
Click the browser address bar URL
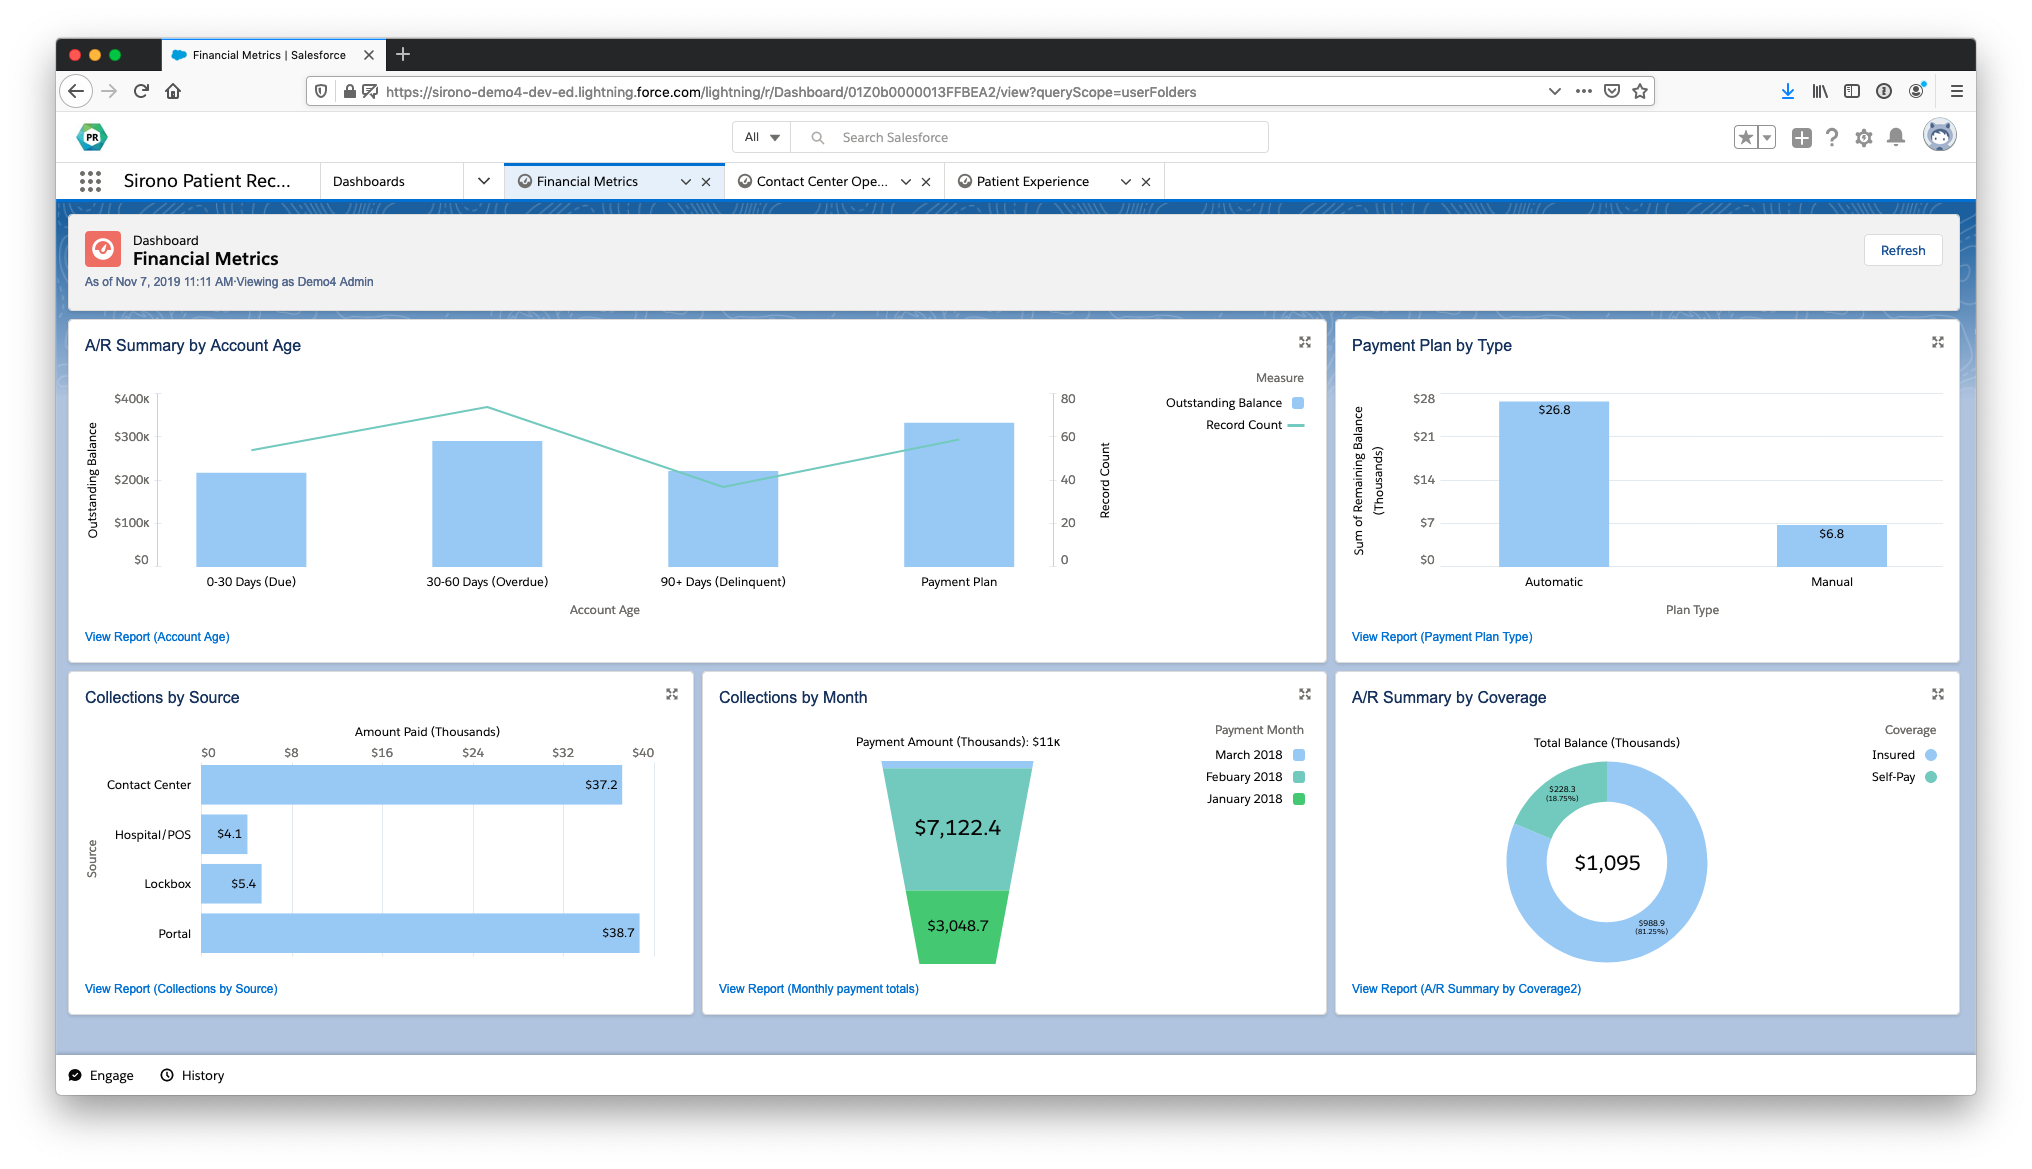point(790,92)
